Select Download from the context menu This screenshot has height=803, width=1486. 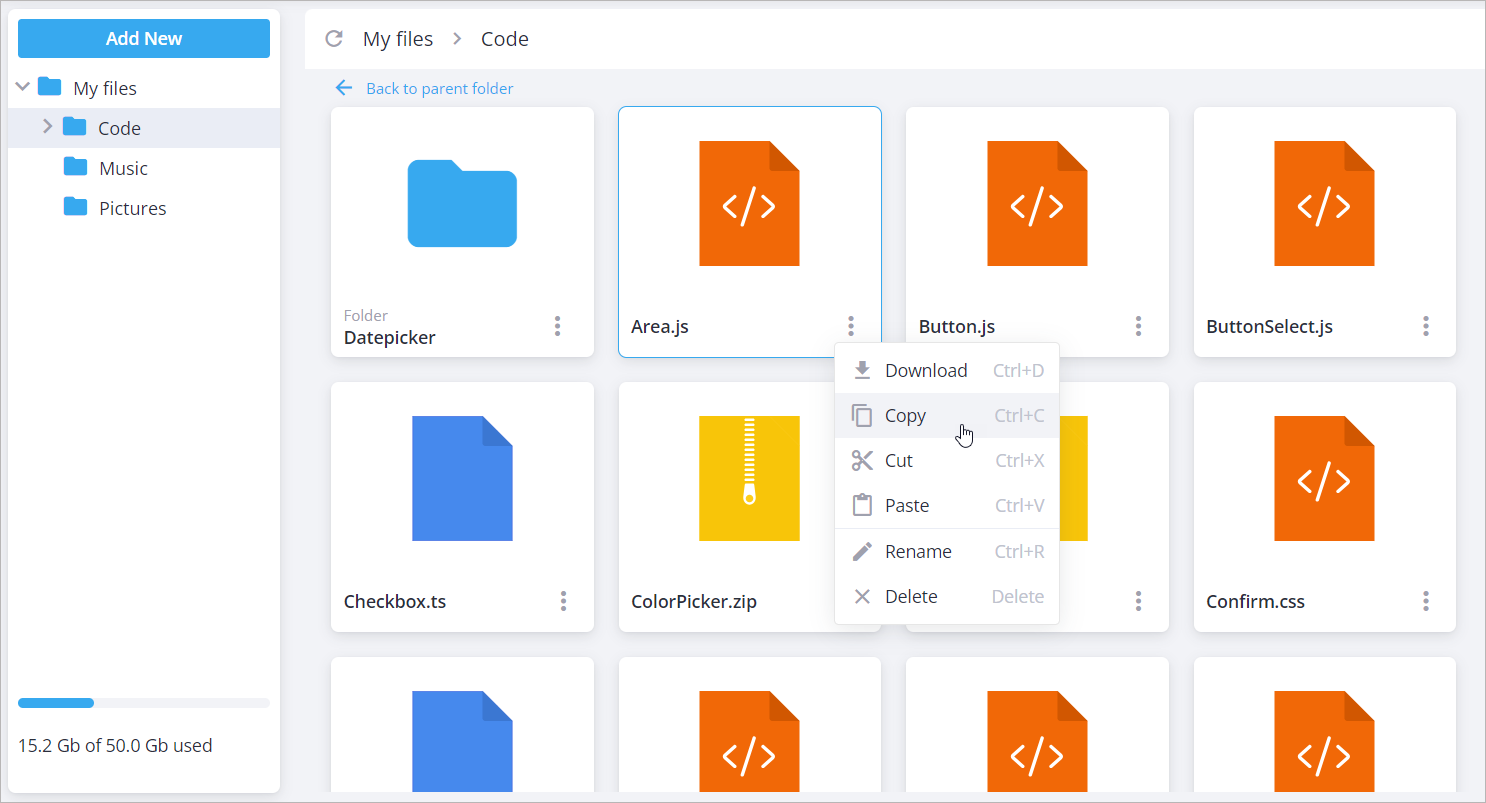pos(925,371)
